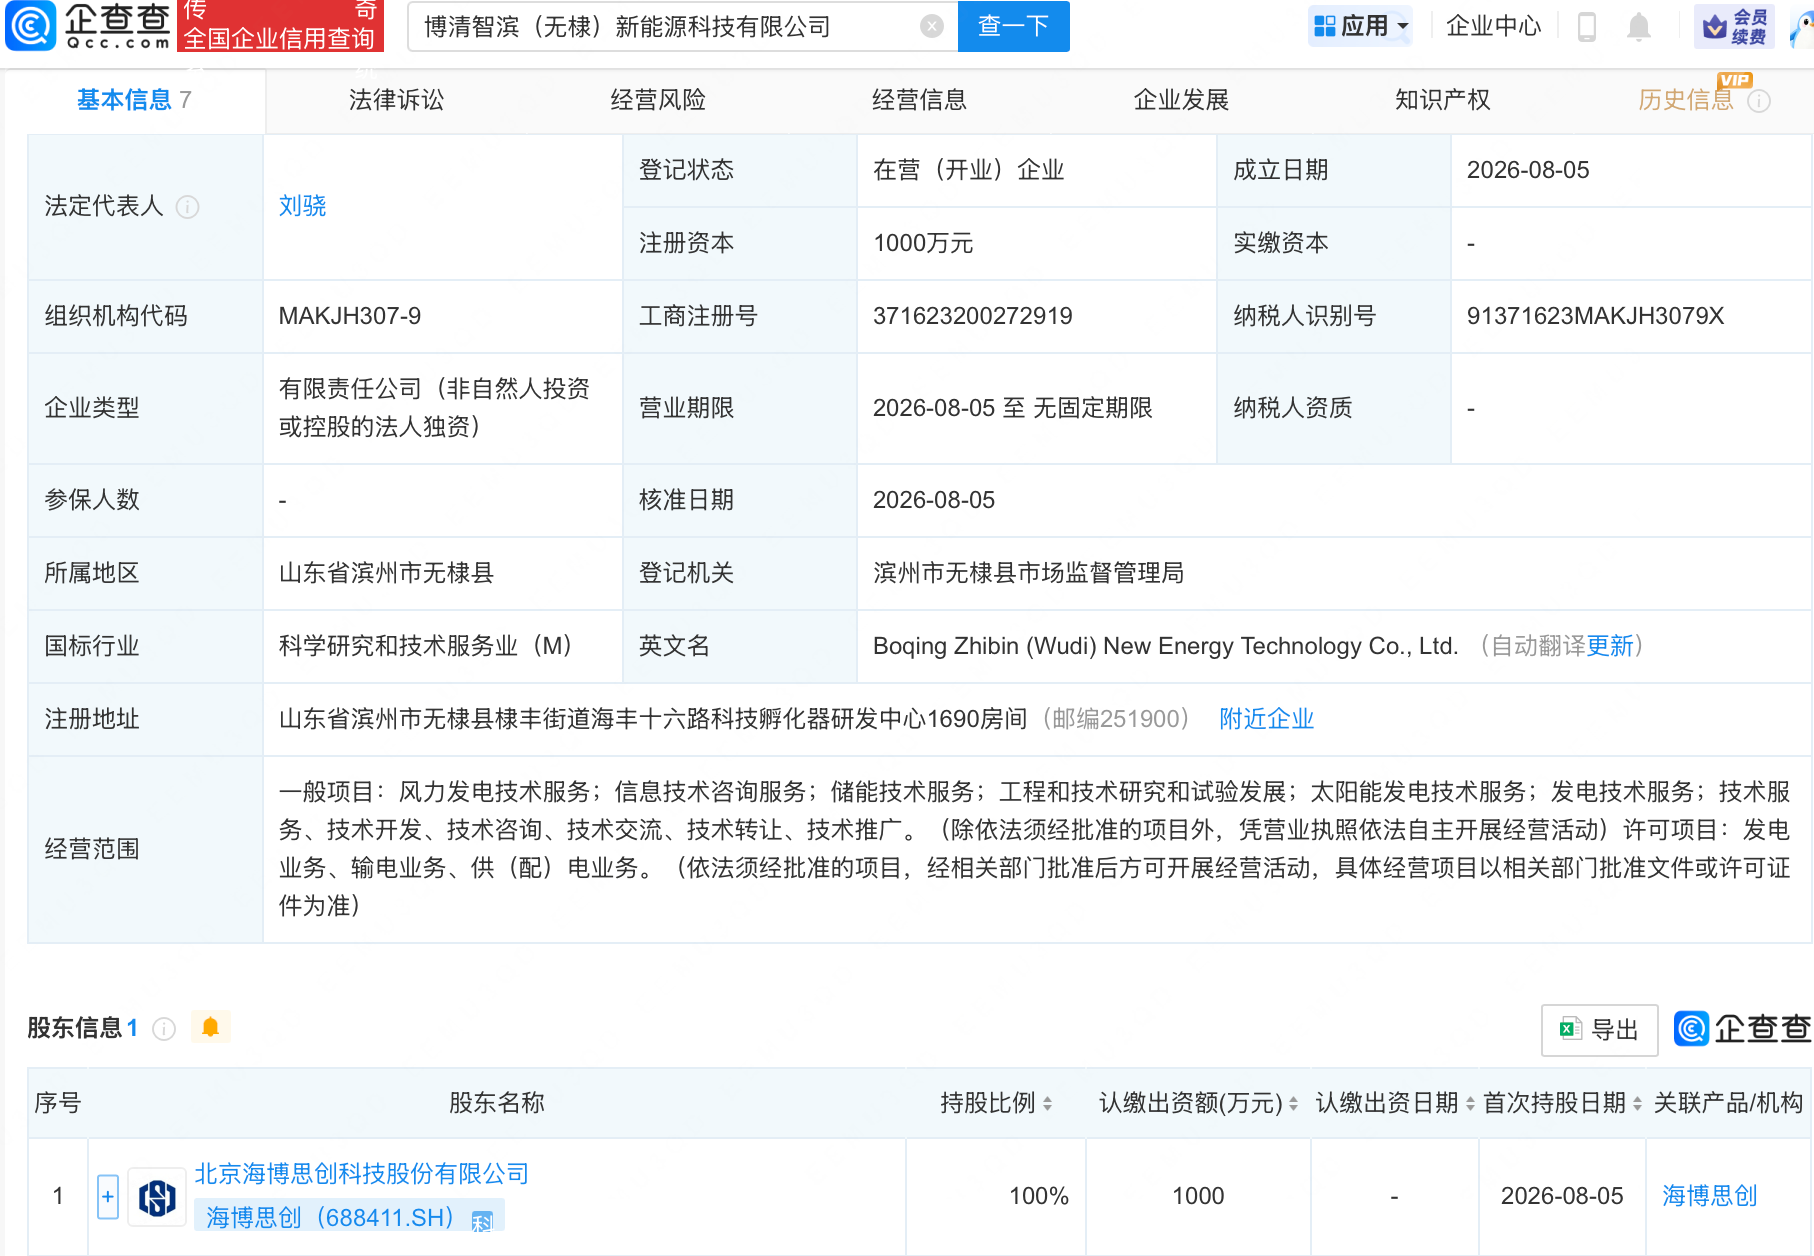Screen dimensions: 1814x1256
Task: Select the 经营范围 description paragraph
Action: pos(1034,849)
